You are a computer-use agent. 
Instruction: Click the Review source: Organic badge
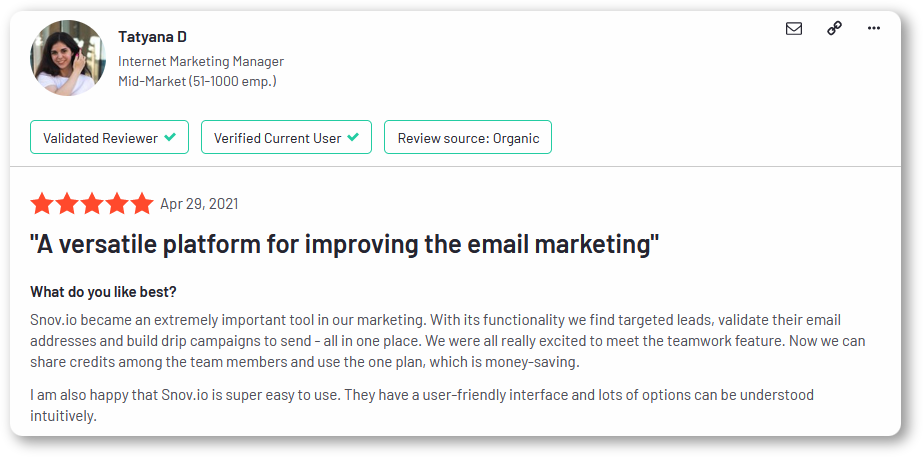(x=468, y=137)
